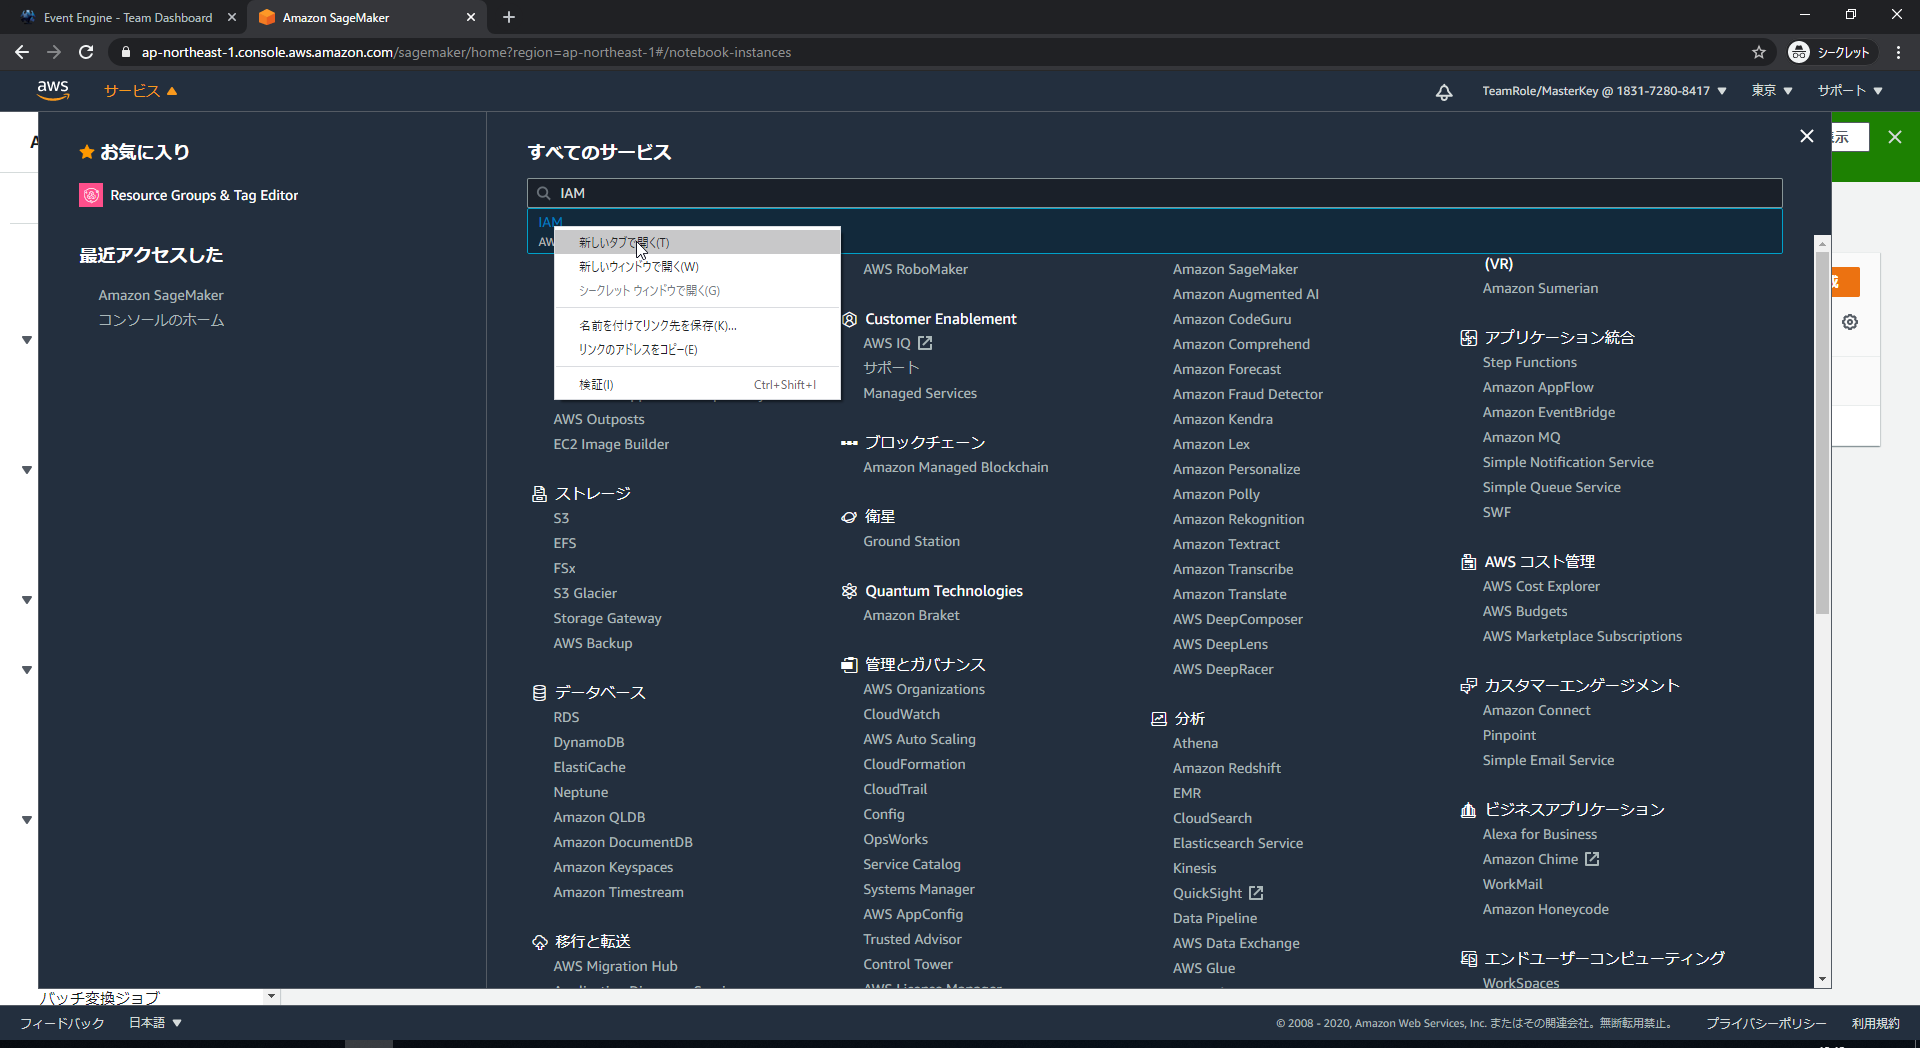Open the Chrome three-dot menu
The width and height of the screenshot is (1920, 1048).
tap(1898, 52)
